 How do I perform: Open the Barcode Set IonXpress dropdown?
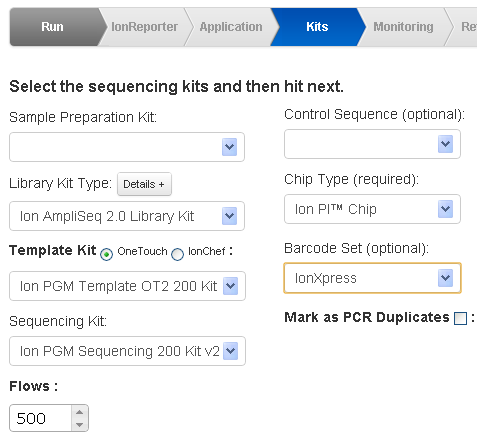click(x=372, y=278)
